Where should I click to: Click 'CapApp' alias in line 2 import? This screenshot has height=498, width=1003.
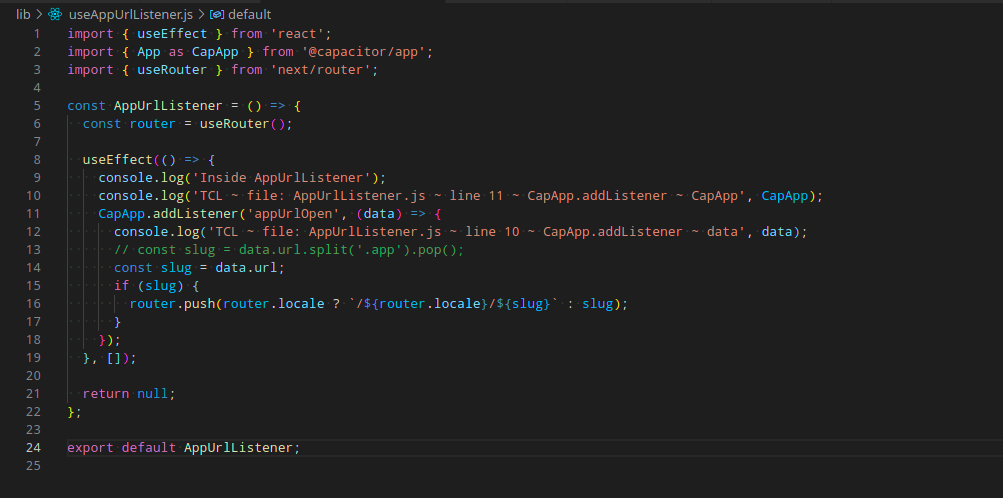point(215,51)
